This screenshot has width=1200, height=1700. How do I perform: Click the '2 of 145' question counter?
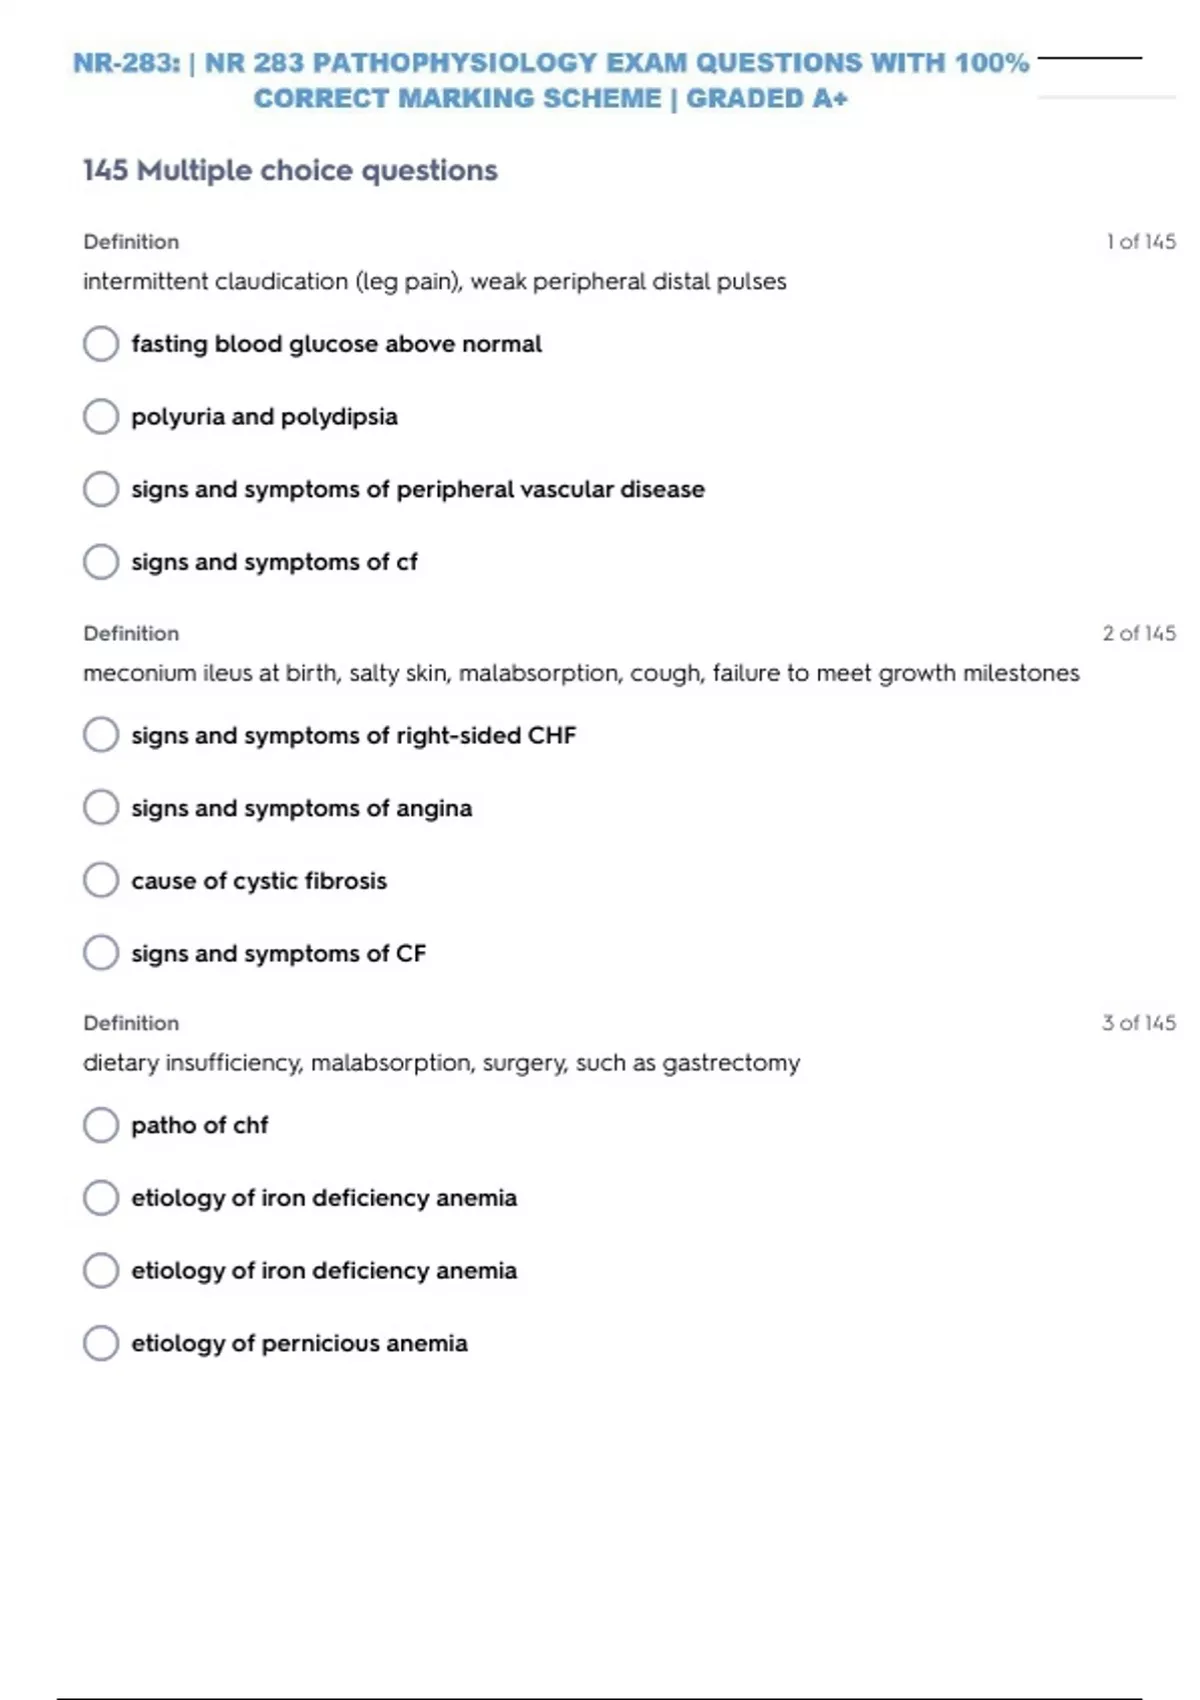pos(1138,633)
